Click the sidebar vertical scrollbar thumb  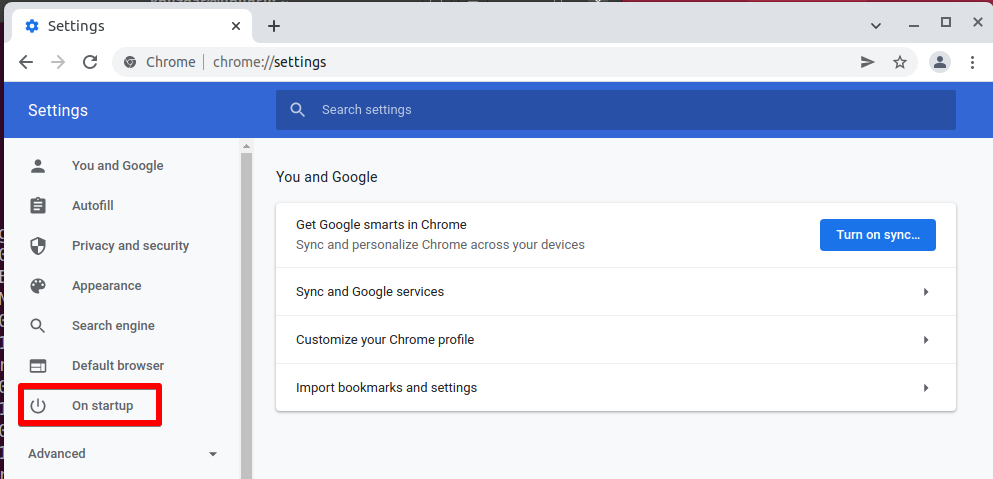pyautogui.click(x=246, y=316)
